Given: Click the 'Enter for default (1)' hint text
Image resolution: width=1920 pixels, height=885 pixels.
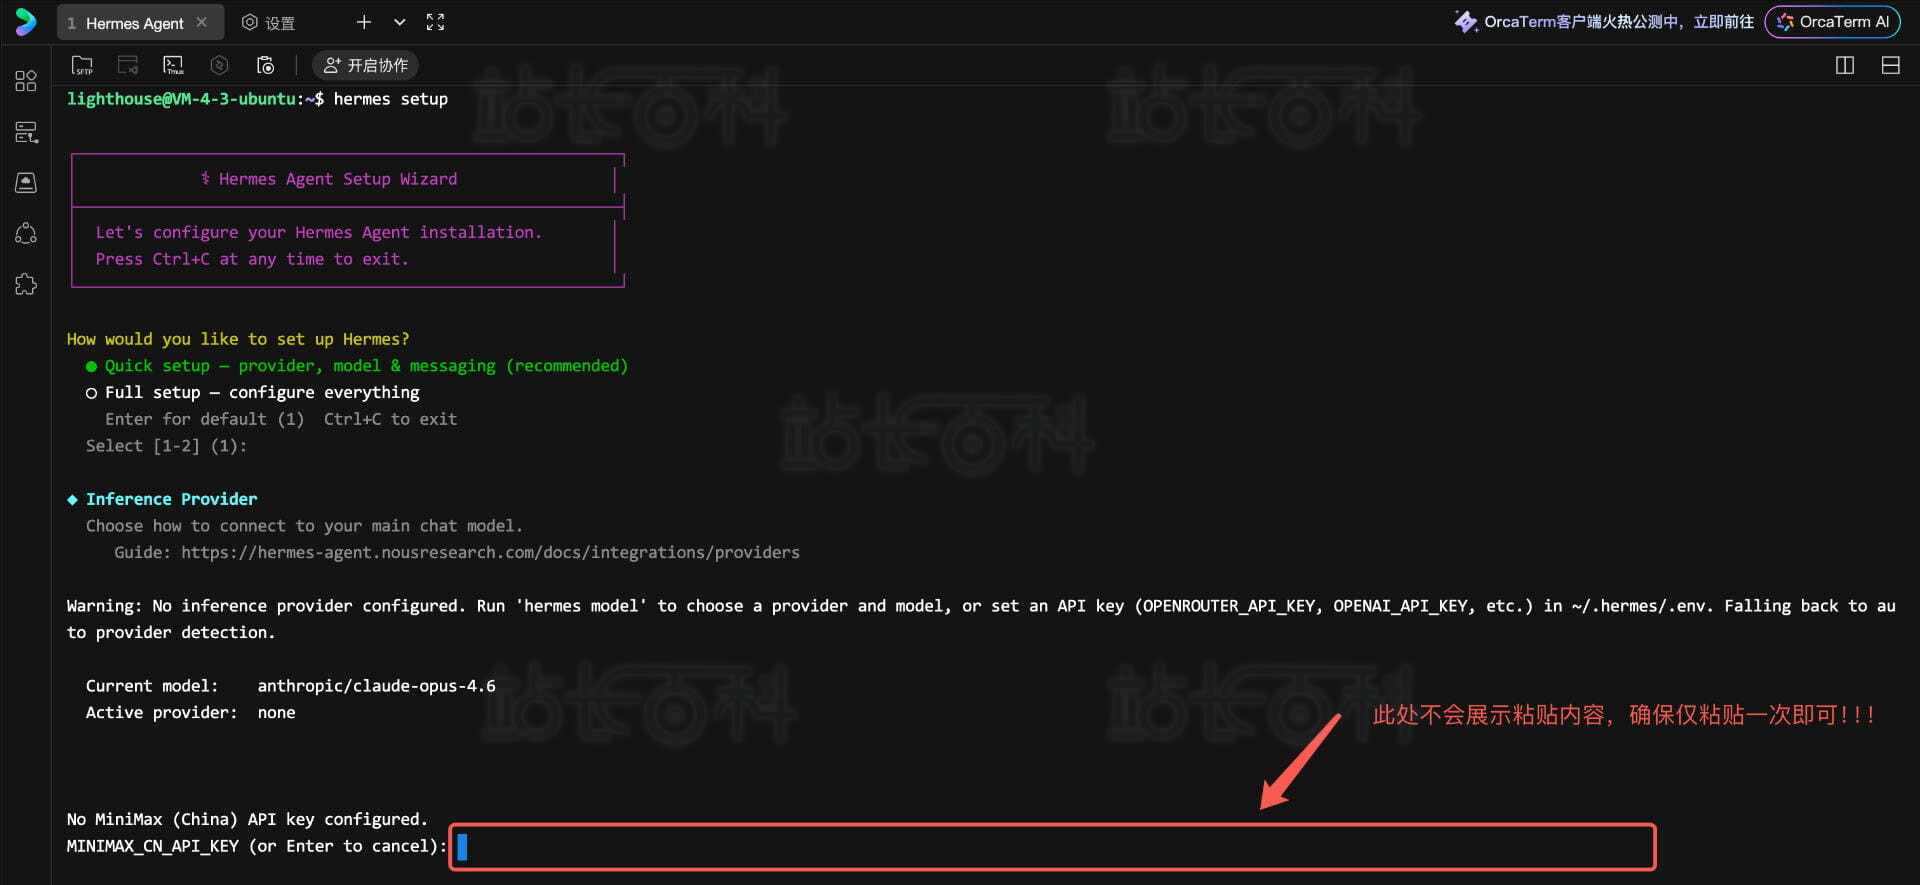Looking at the screenshot, I should 205,419.
